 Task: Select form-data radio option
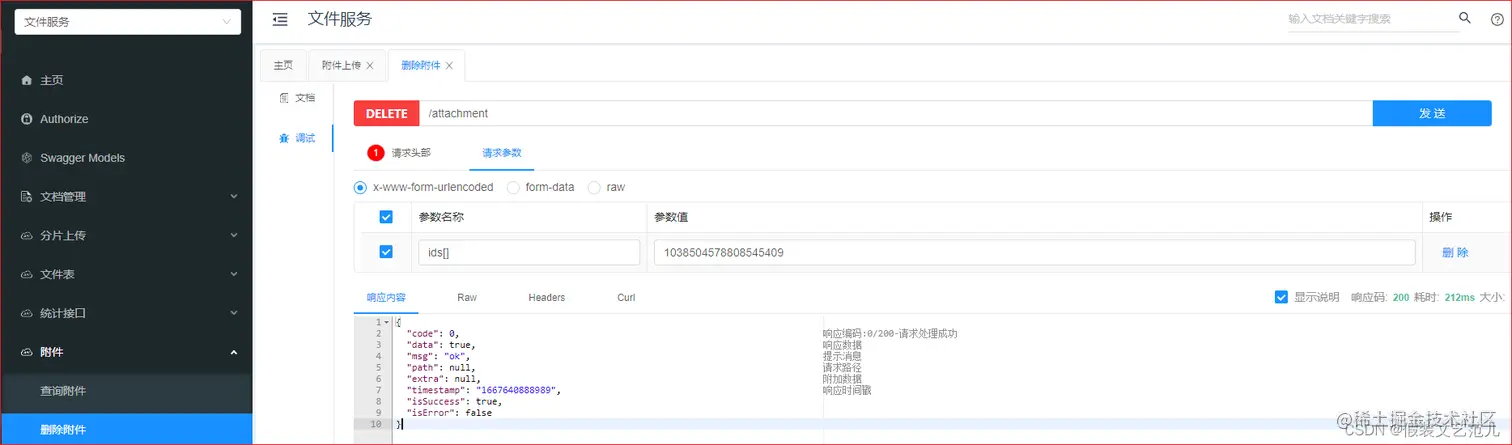pos(514,187)
